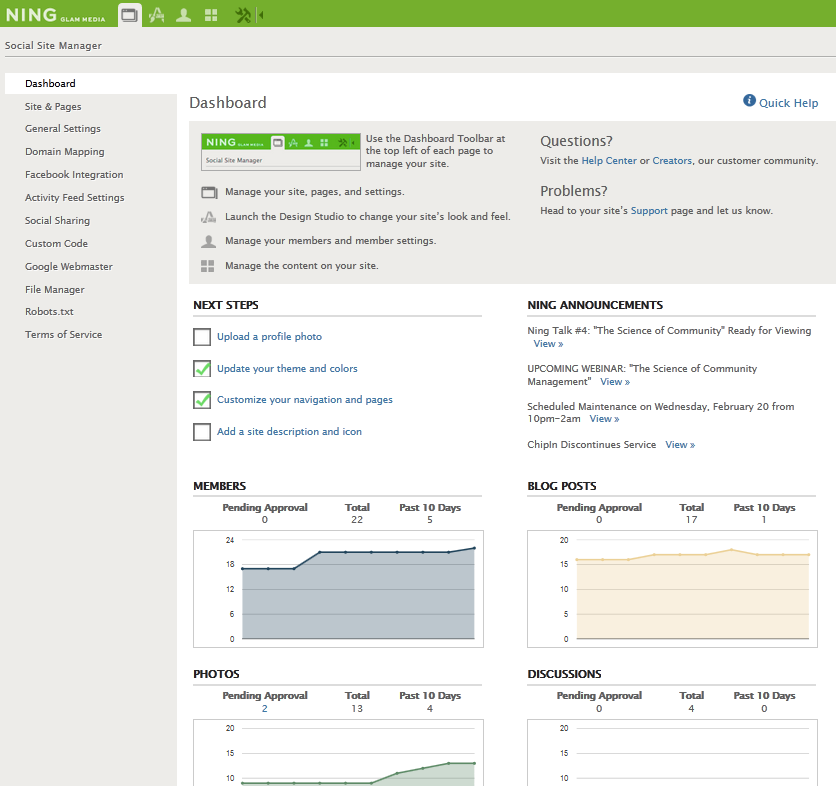View Scheduled Maintenance announcement
Image resolution: width=836 pixels, height=786 pixels.
coord(604,419)
